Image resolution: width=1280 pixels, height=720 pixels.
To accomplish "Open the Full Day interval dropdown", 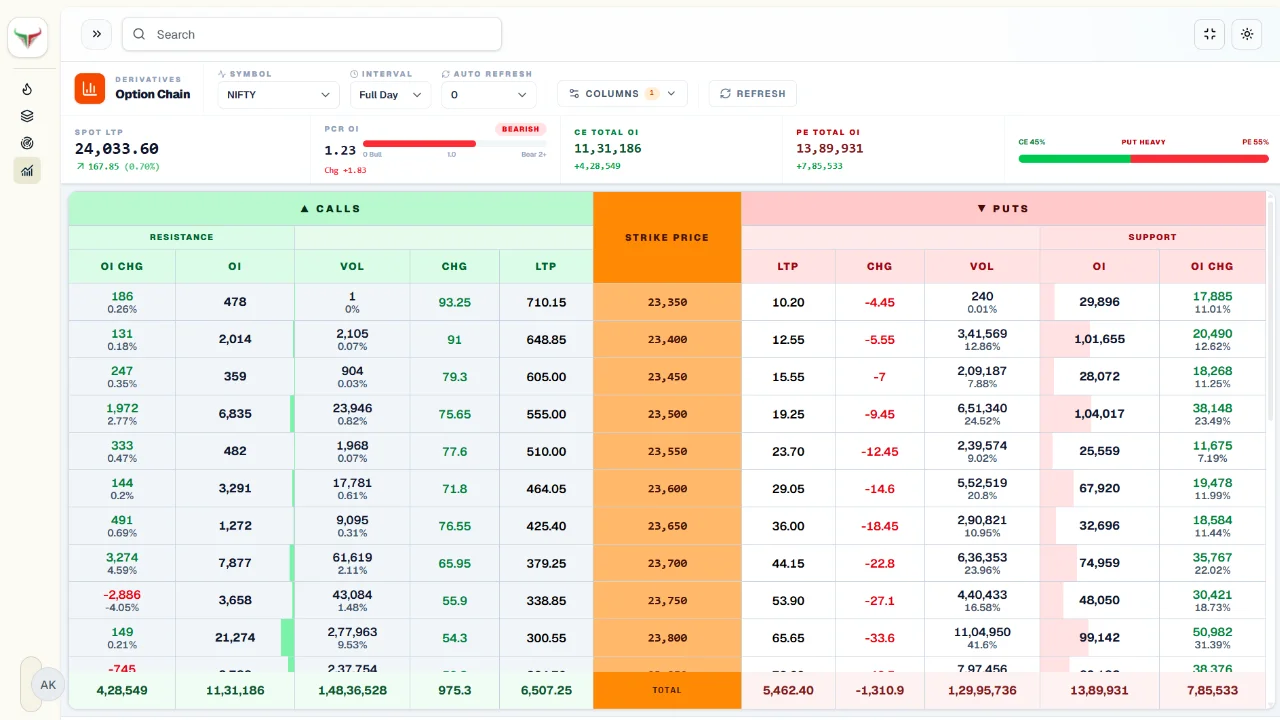I will click(x=390, y=95).
